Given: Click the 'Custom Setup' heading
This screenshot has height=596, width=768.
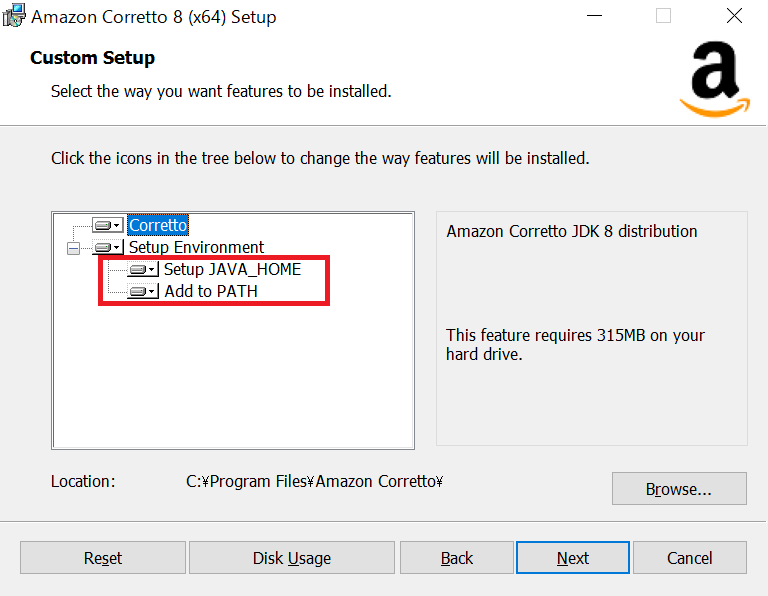Looking at the screenshot, I should pos(93,58).
